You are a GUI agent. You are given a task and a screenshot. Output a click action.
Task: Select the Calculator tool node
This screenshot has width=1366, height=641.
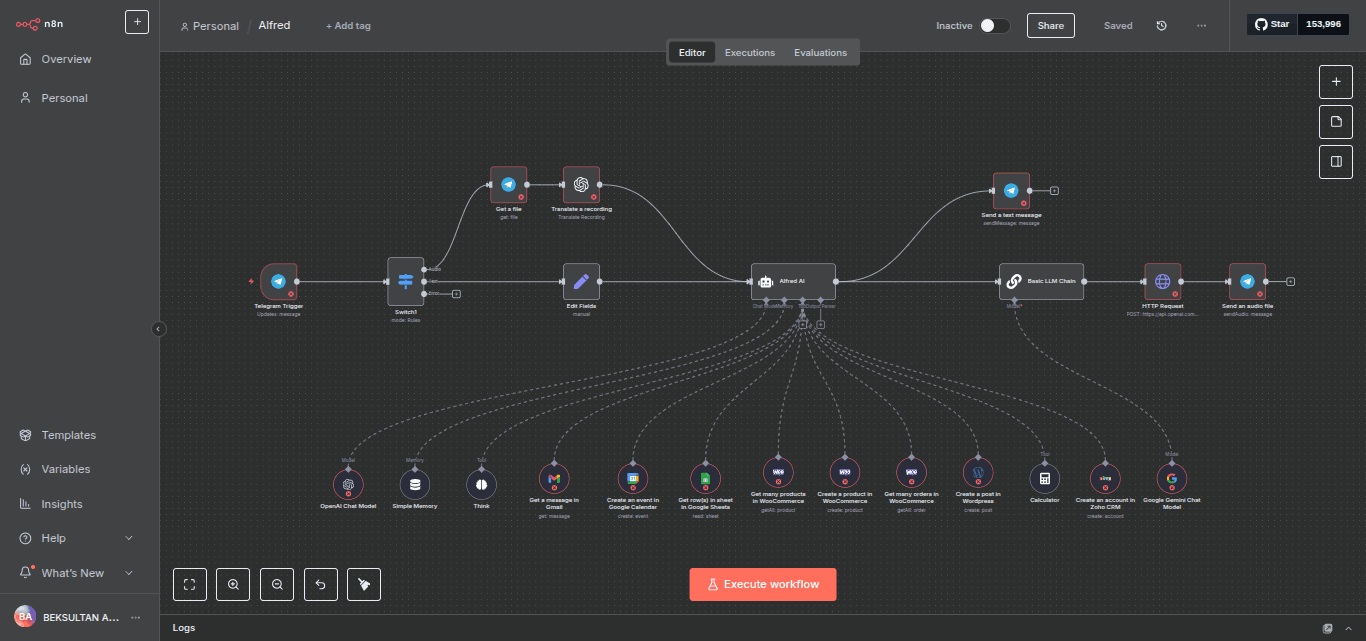tap(1044, 479)
